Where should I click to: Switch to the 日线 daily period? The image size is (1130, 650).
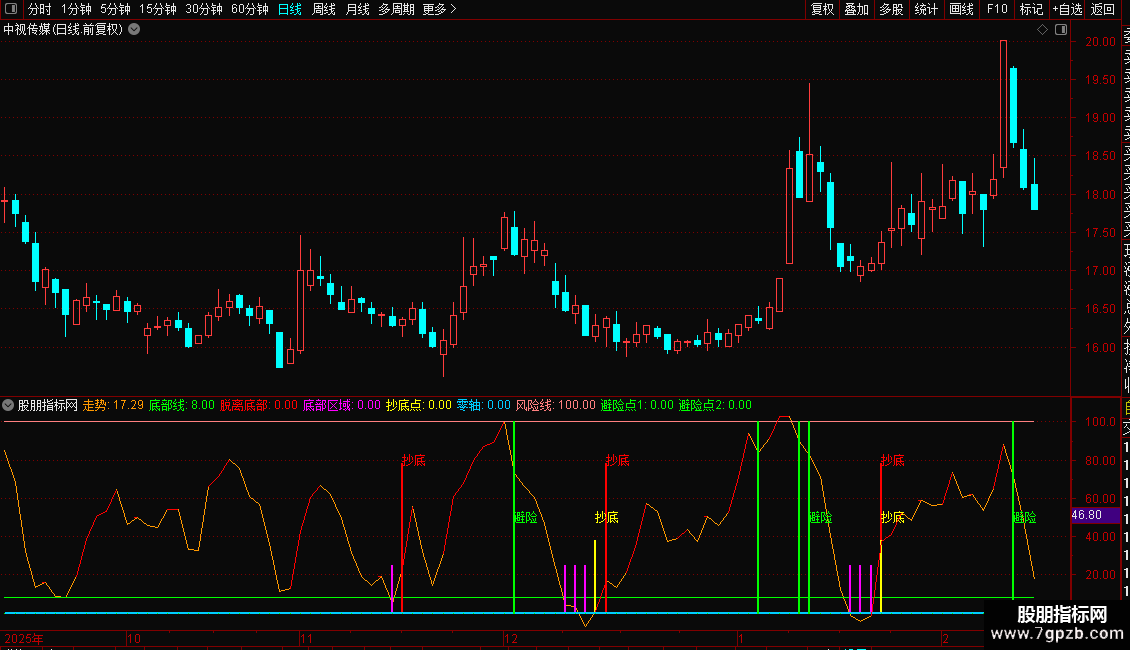point(289,9)
